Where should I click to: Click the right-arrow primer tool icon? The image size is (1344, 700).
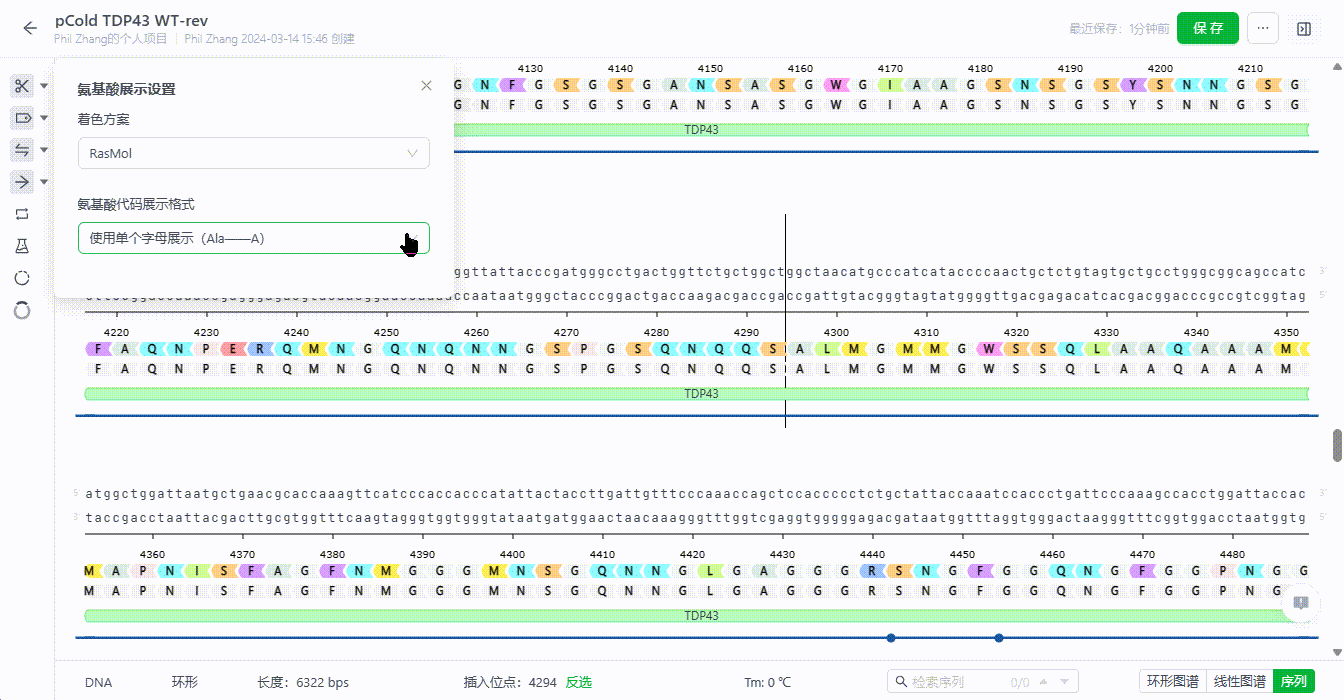(x=22, y=181)
